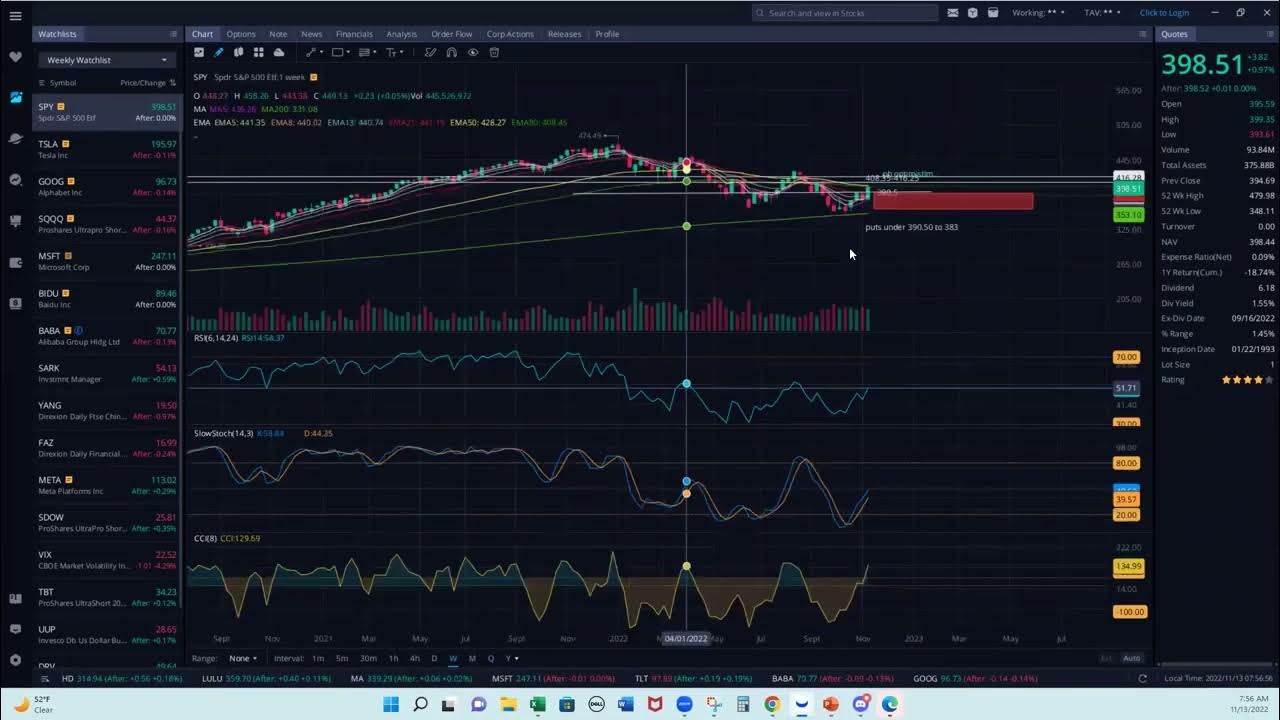This screenshot has height=720, width=1280.
Task: Open the Quotes panel menu icon
Action: click(x=1270, y=34)
